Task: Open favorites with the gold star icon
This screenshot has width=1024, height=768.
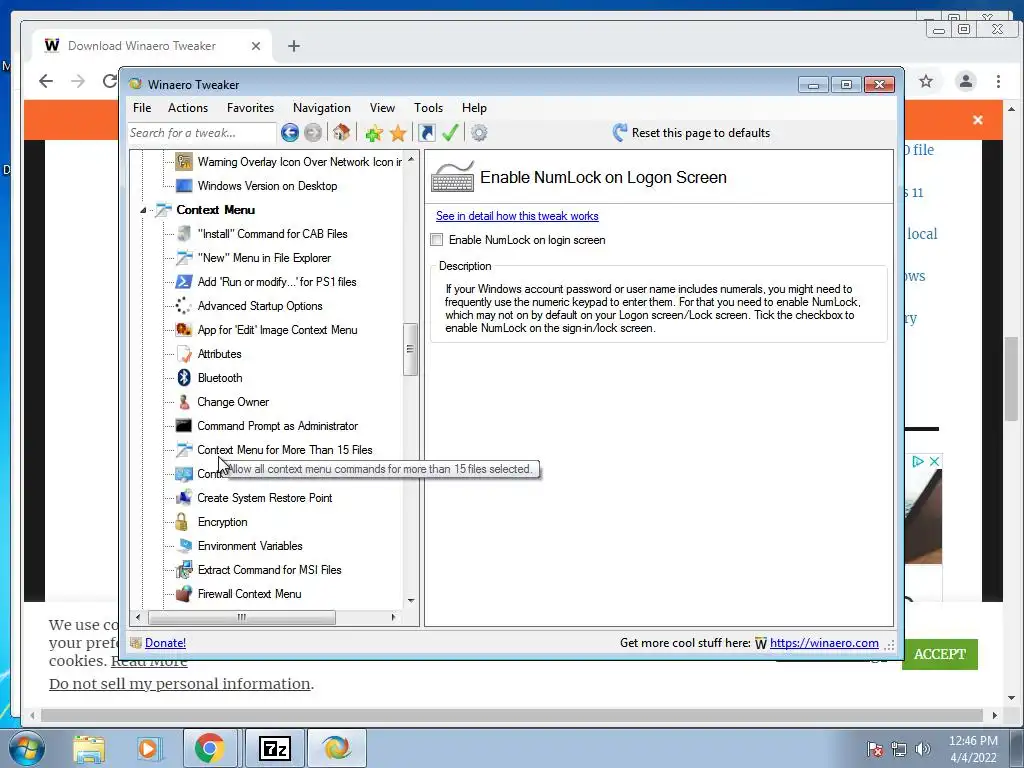Action: click(398, 133)
